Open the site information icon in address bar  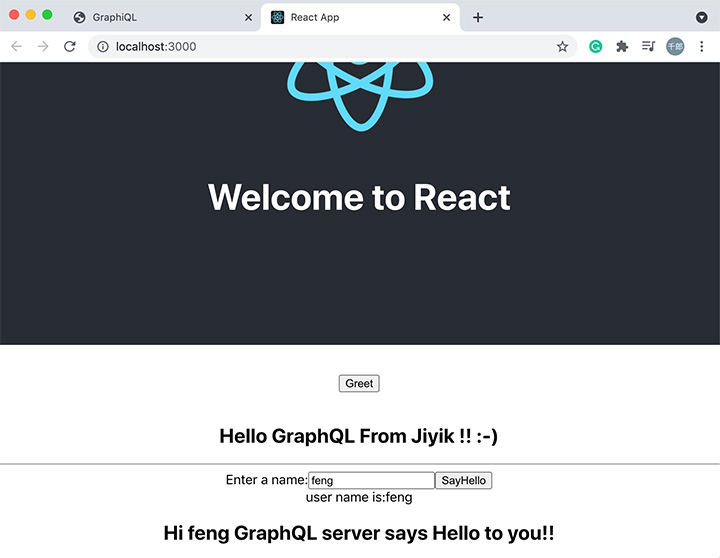(x=103, y=46)
